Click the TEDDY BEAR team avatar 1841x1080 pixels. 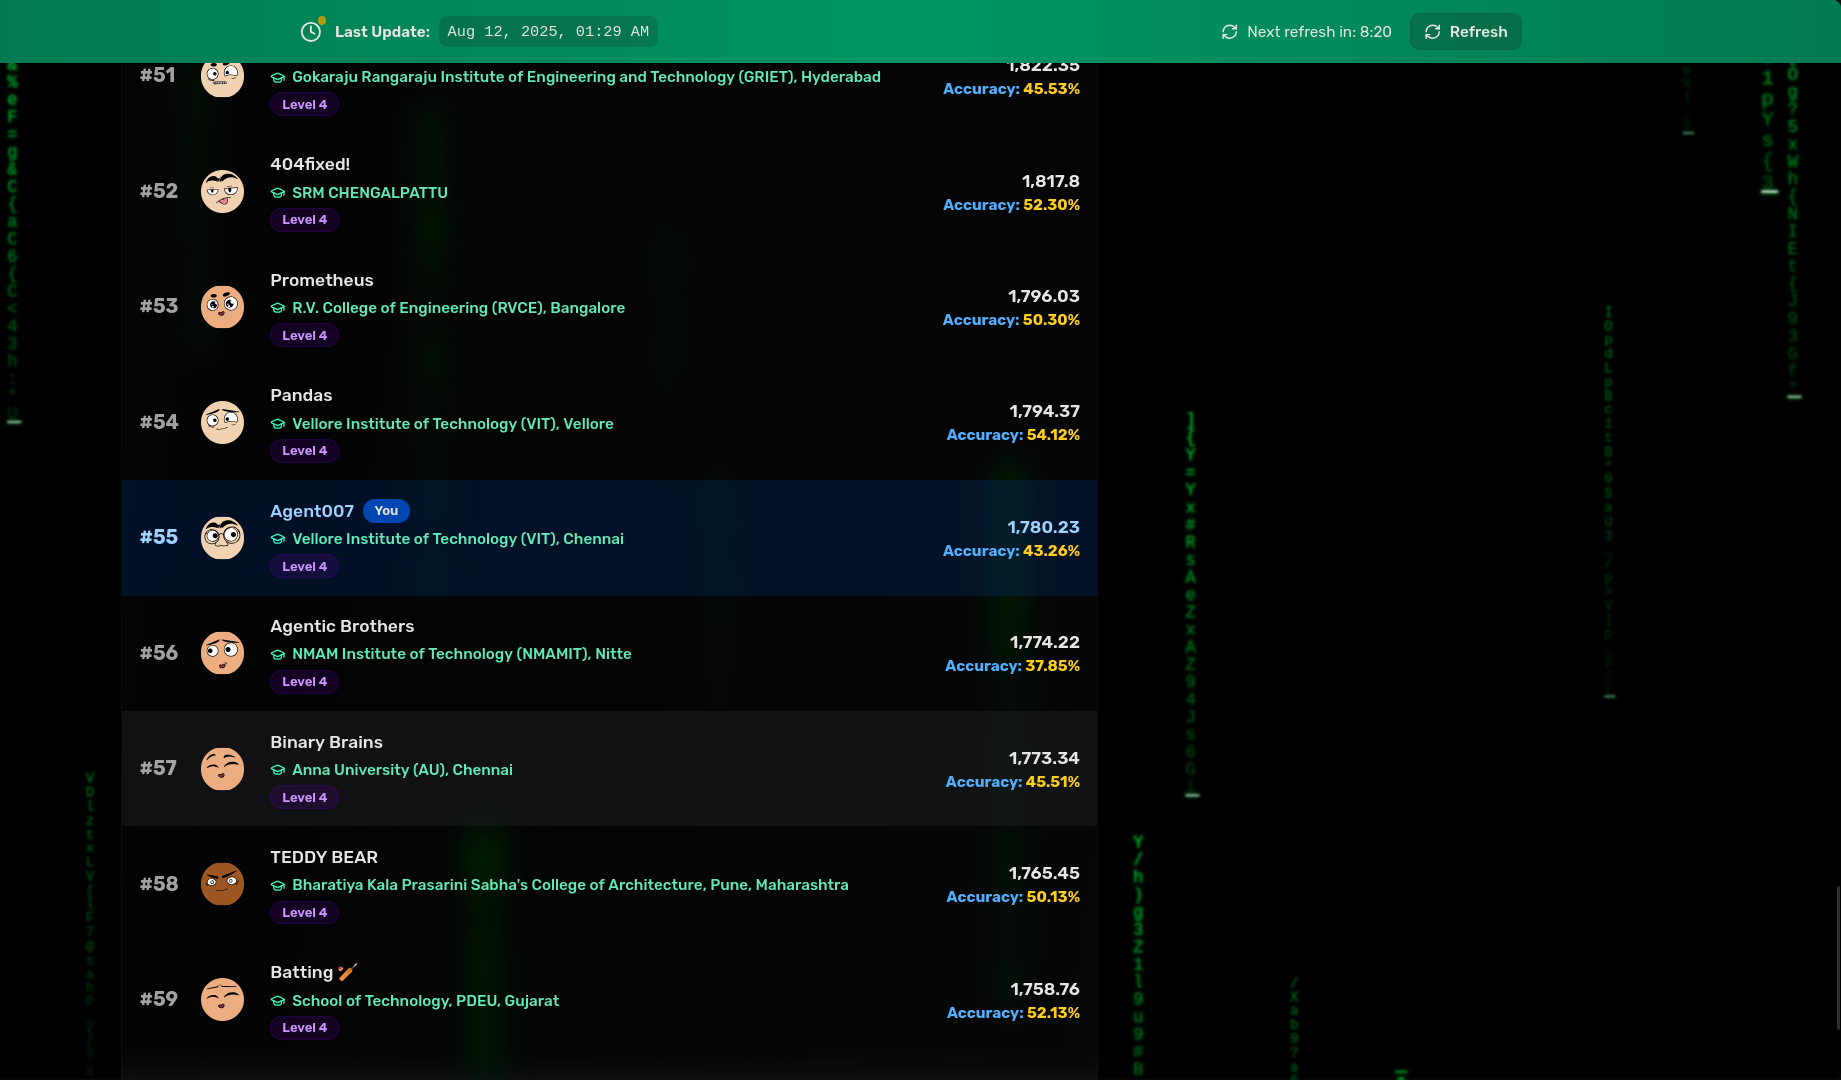click(x=222, y=884)
